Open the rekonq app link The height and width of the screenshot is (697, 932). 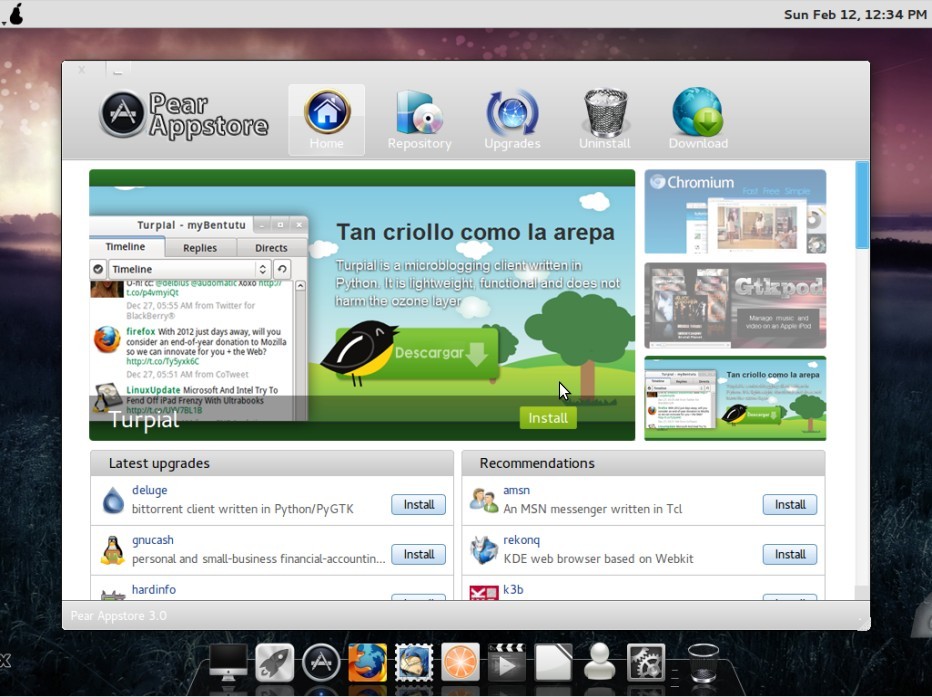[x=521, y=540]
